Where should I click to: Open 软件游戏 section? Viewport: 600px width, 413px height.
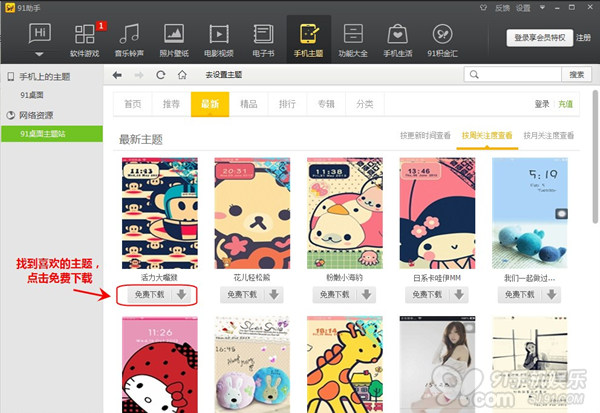point(85,40)
